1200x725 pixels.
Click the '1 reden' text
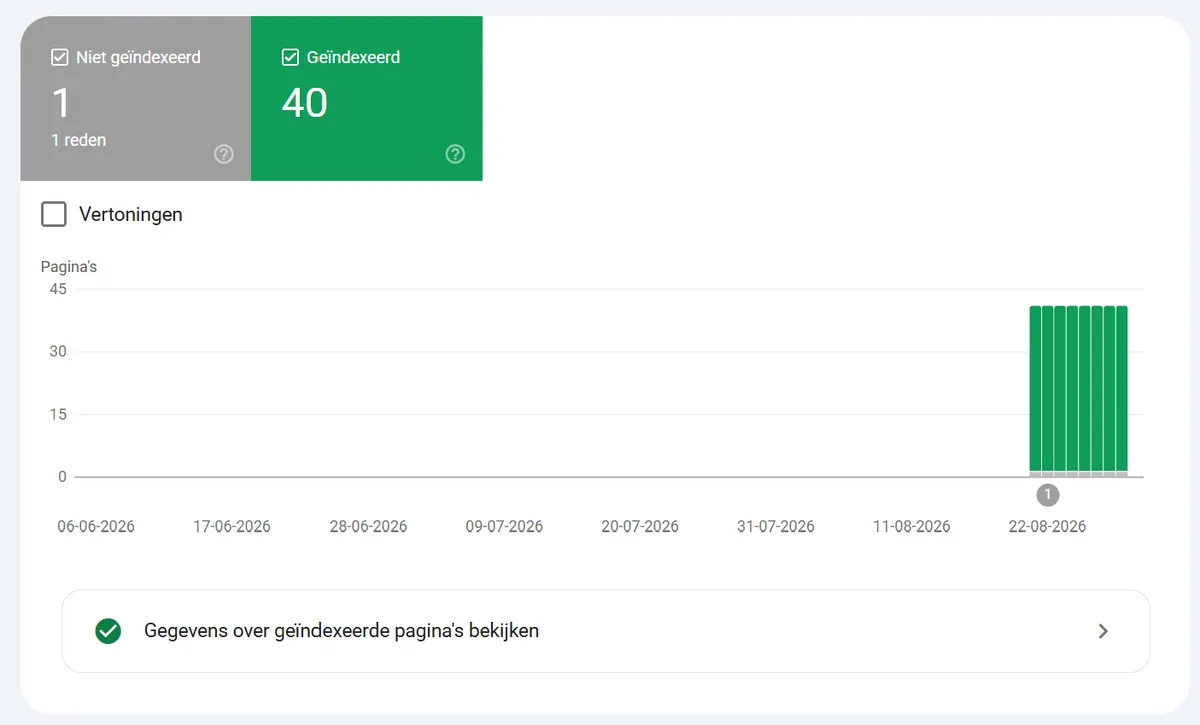[x=79, y=140]
